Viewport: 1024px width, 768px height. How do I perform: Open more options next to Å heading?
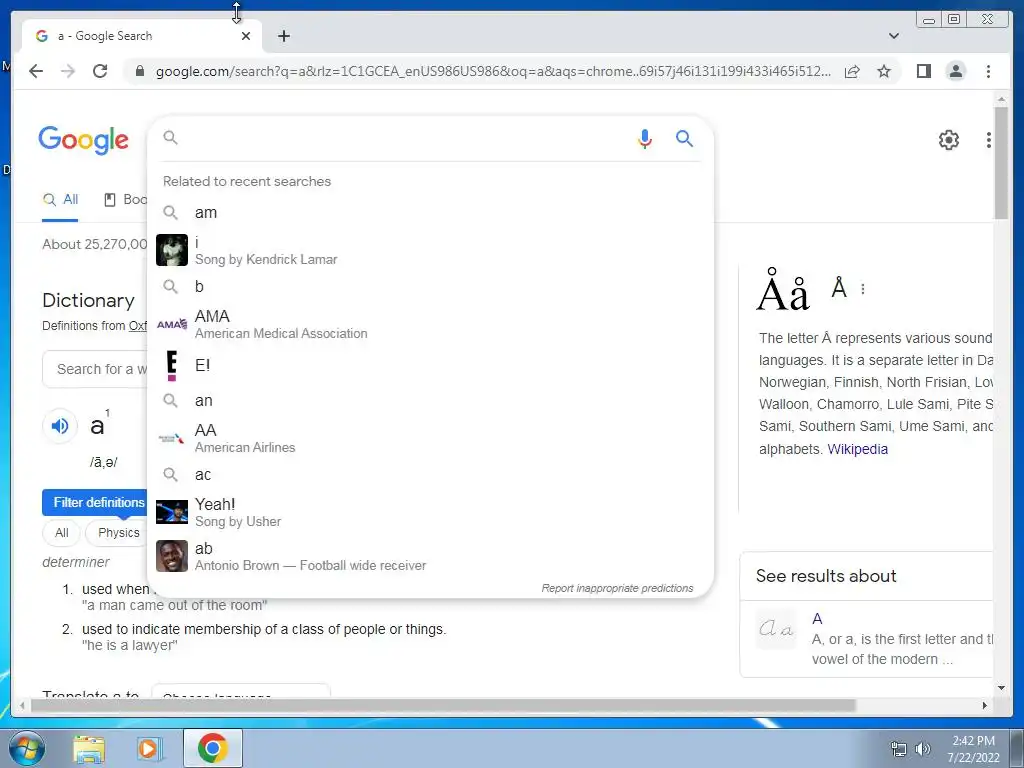pyautogui.click(x=863, y=289)
